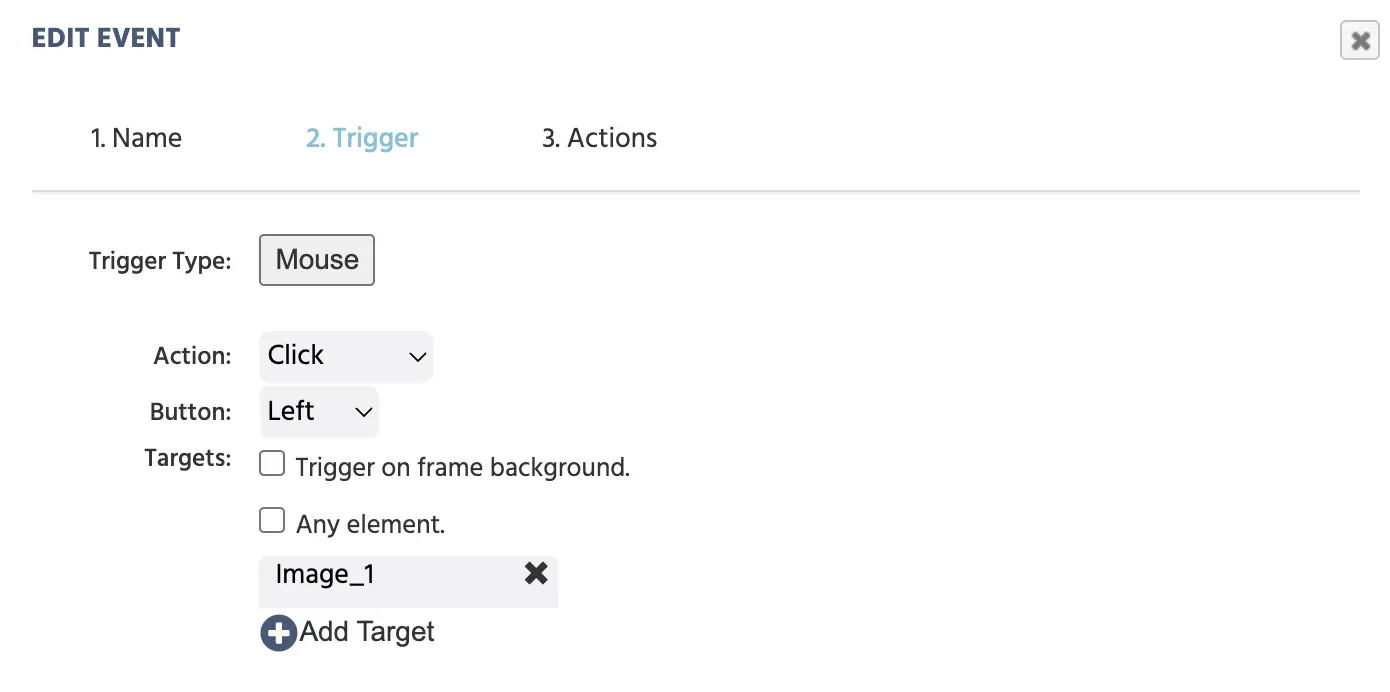Click the "Trigger on frame background." label text

pos(462,467)
